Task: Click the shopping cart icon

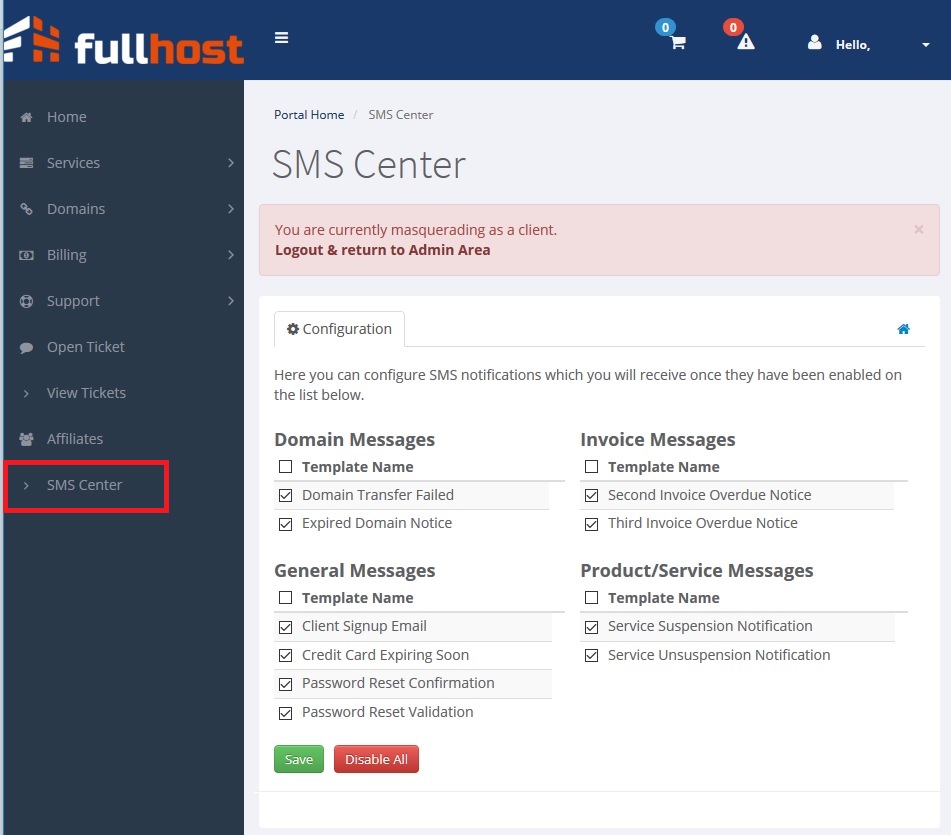Action: pos(677,43)
